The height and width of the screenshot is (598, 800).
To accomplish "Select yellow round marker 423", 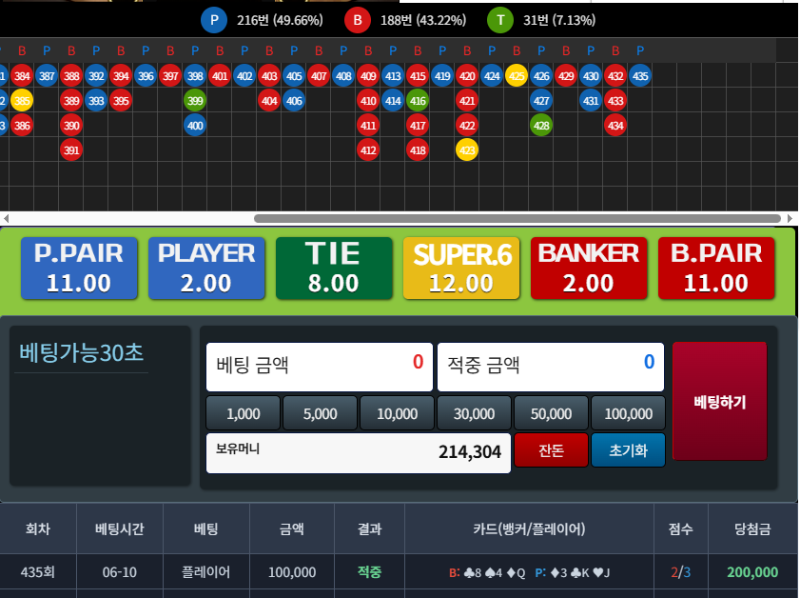I will [467, 151].
